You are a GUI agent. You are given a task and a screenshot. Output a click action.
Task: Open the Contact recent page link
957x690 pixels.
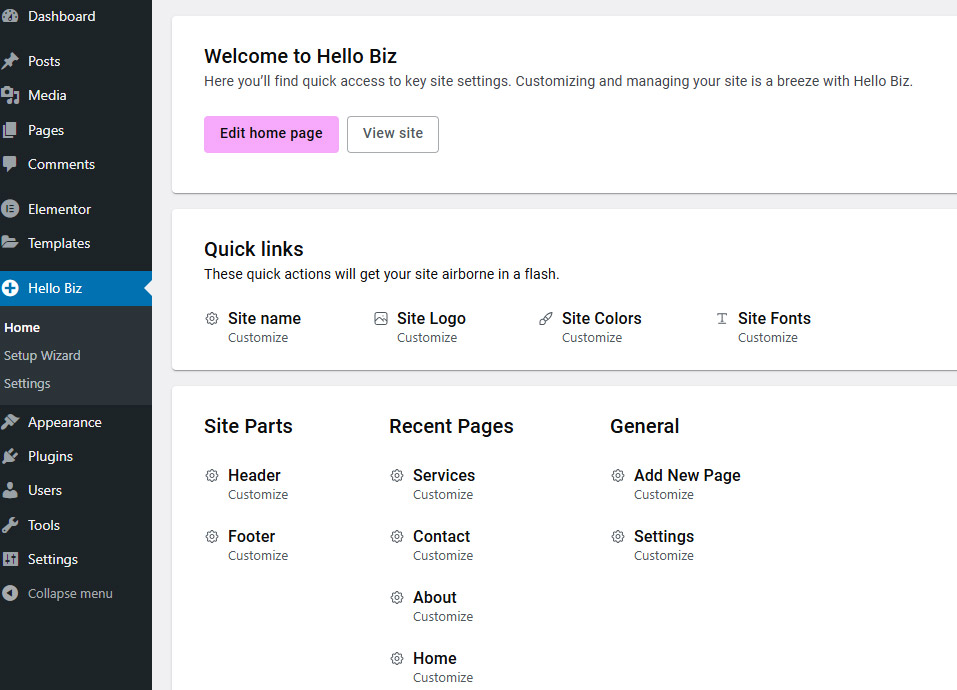click(441, 536)
